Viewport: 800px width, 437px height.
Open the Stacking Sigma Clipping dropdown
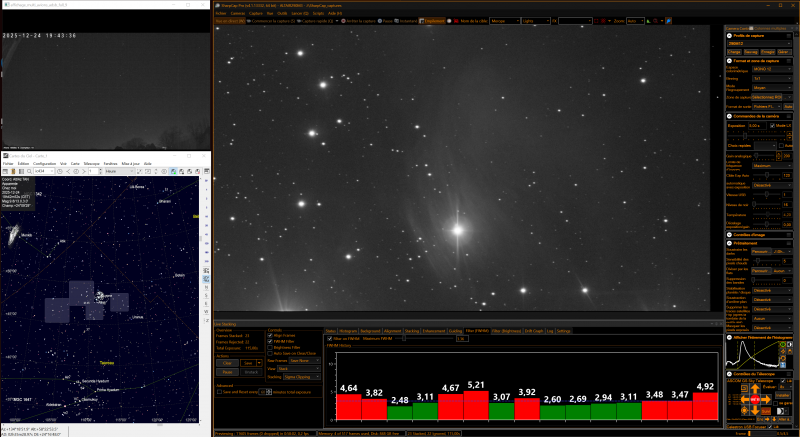(302, 377)
